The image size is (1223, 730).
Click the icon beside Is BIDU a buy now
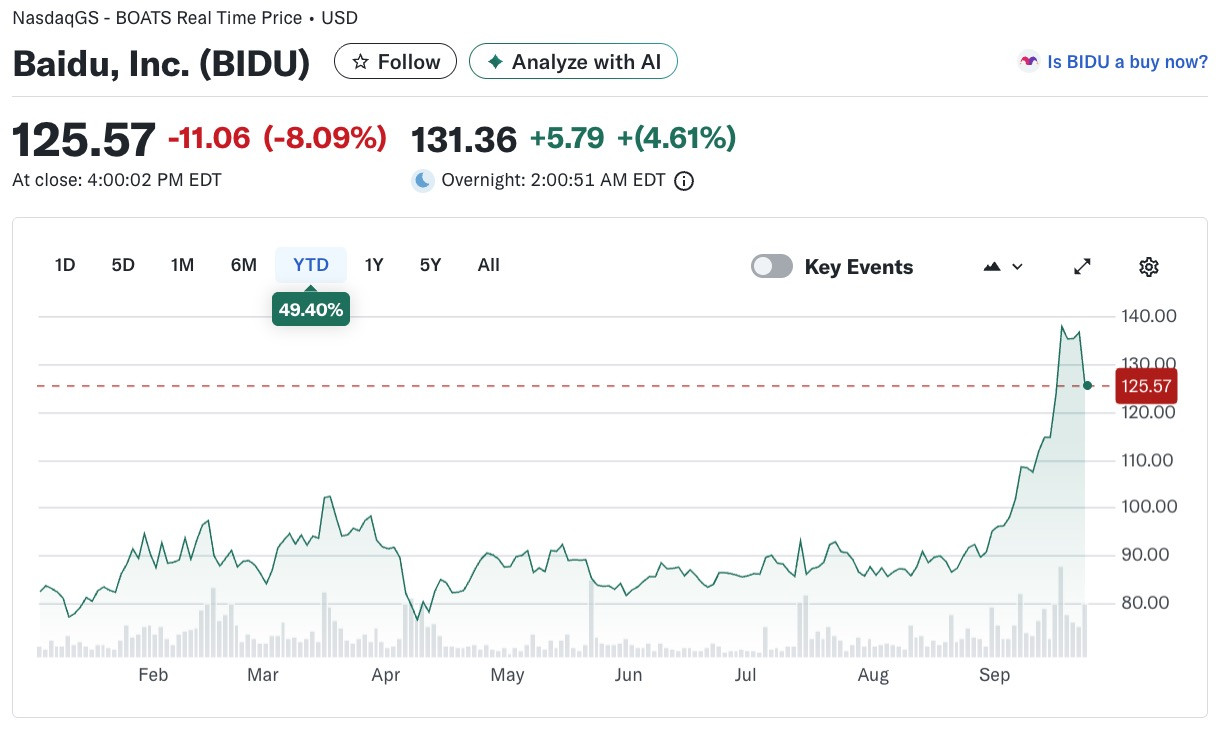click(1028, 62)
